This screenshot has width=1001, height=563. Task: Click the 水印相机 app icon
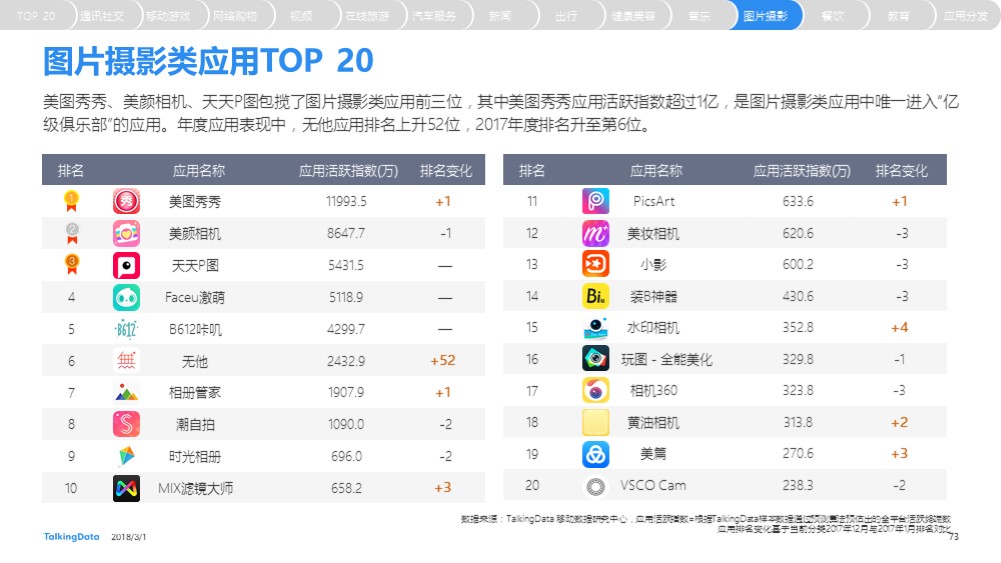pos(596,327)
